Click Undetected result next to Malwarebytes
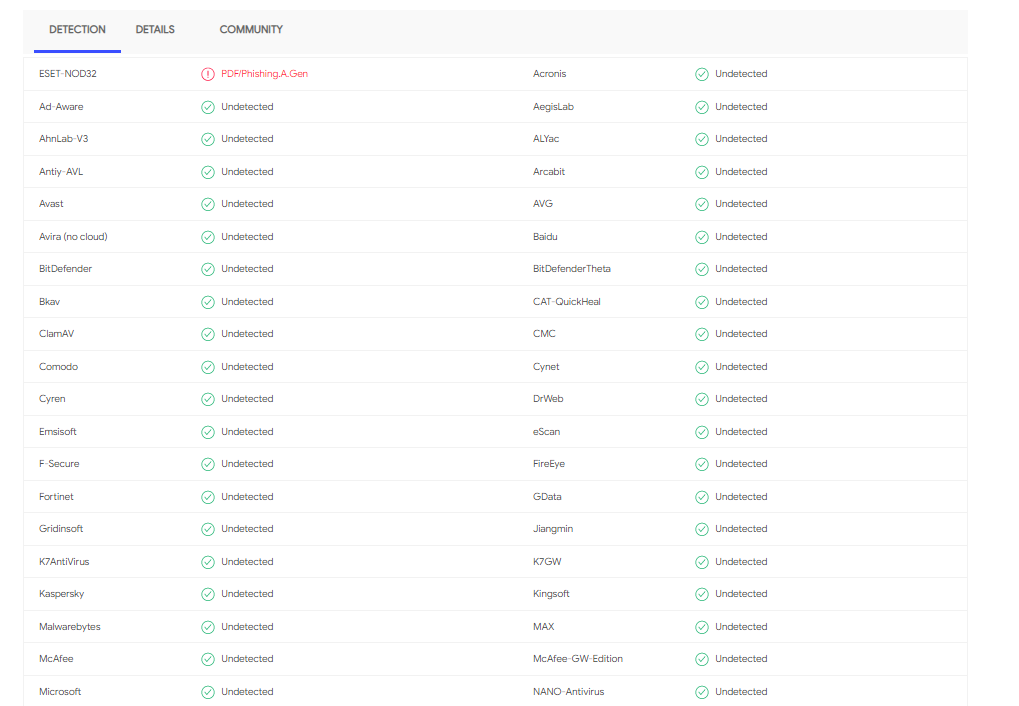The image size is (1019, 706). (x=247, y=627)
